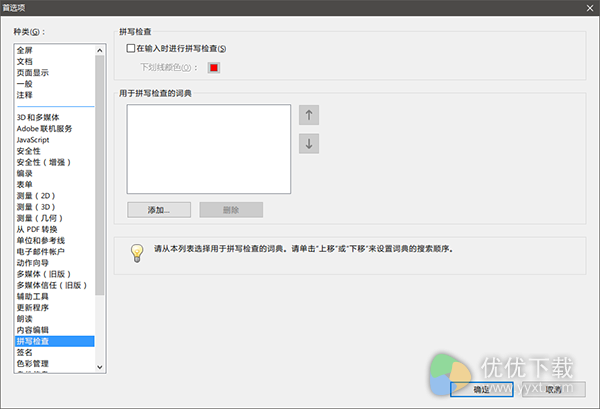Move dictionary up with the up arrow

(309, 115)
